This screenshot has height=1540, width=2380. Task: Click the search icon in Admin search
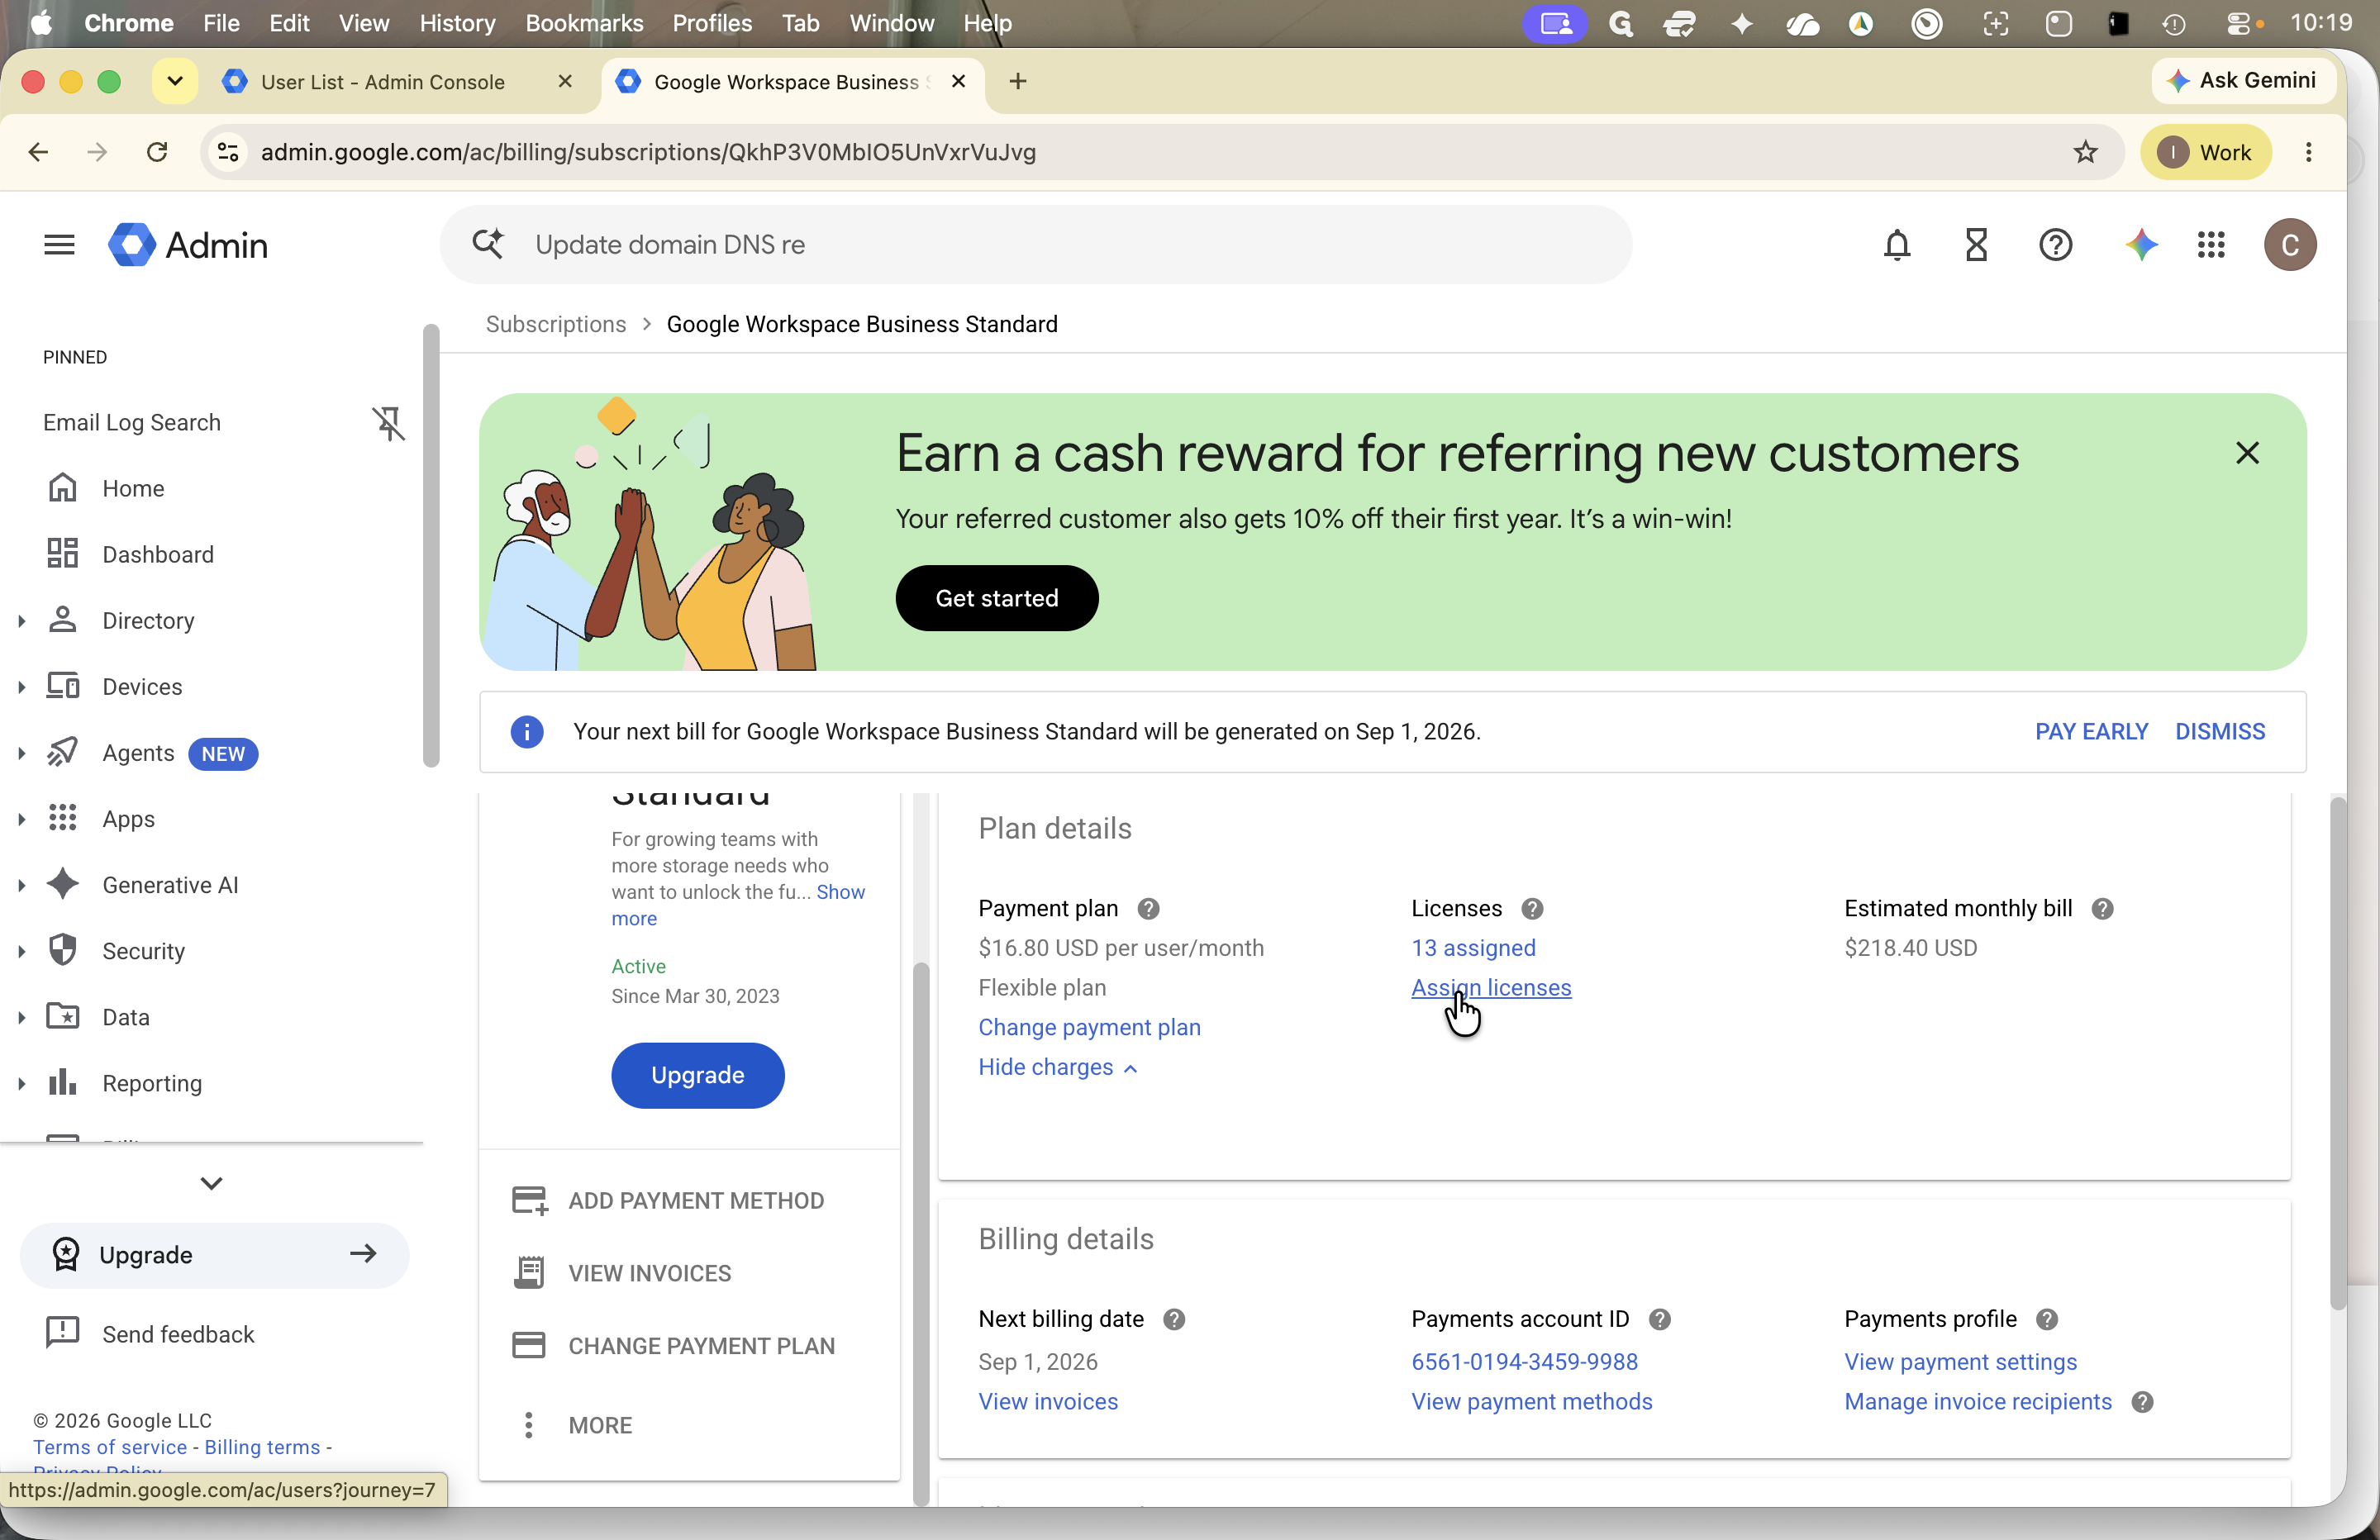coord(488,244)
